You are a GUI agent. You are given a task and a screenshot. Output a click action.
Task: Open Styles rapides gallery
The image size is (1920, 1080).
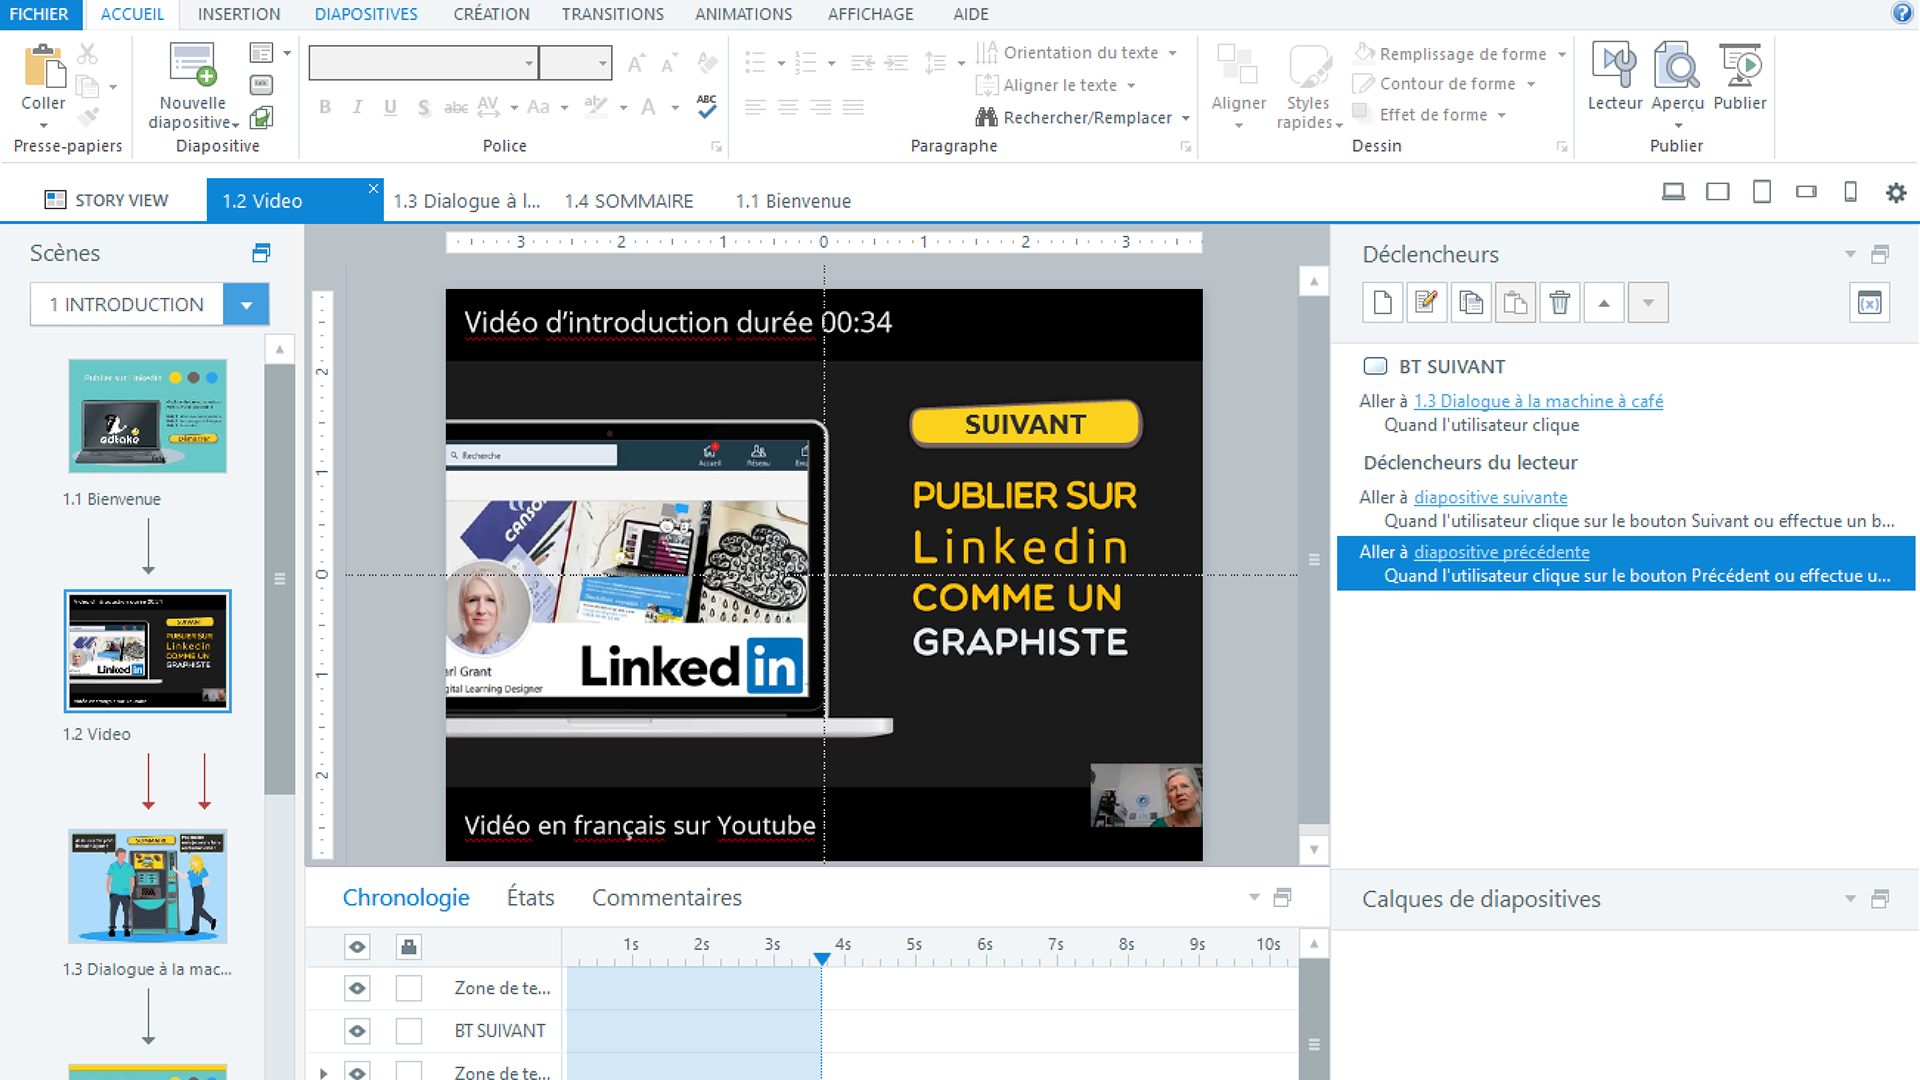pyautogui.click(x=1308, y=88)
